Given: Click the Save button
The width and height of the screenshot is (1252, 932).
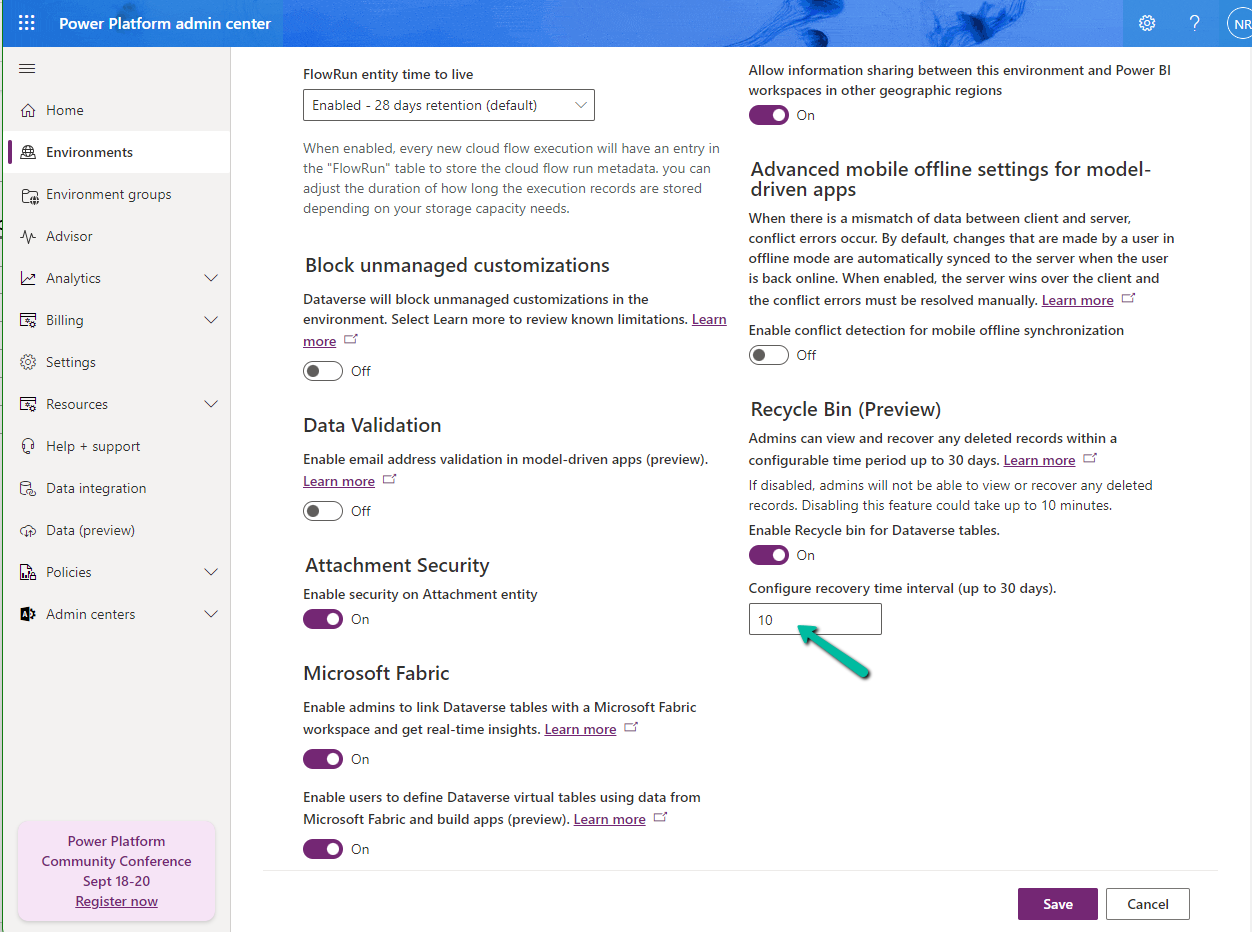Looking at the screenshot, I should [1057, 904].
